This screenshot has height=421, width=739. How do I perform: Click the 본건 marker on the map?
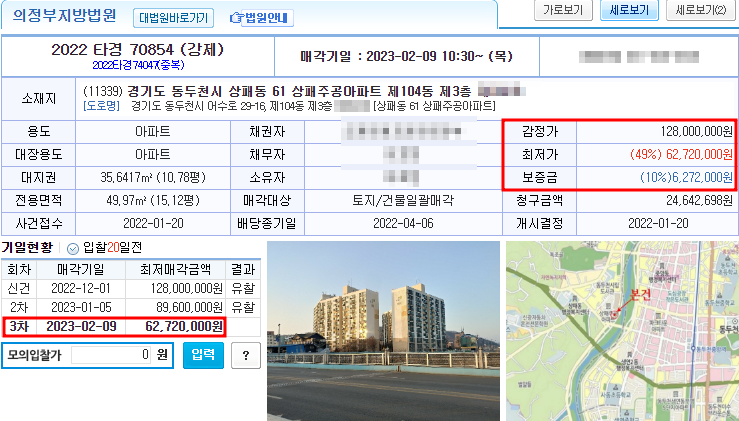pyautogui.click(x=640, y=295)
